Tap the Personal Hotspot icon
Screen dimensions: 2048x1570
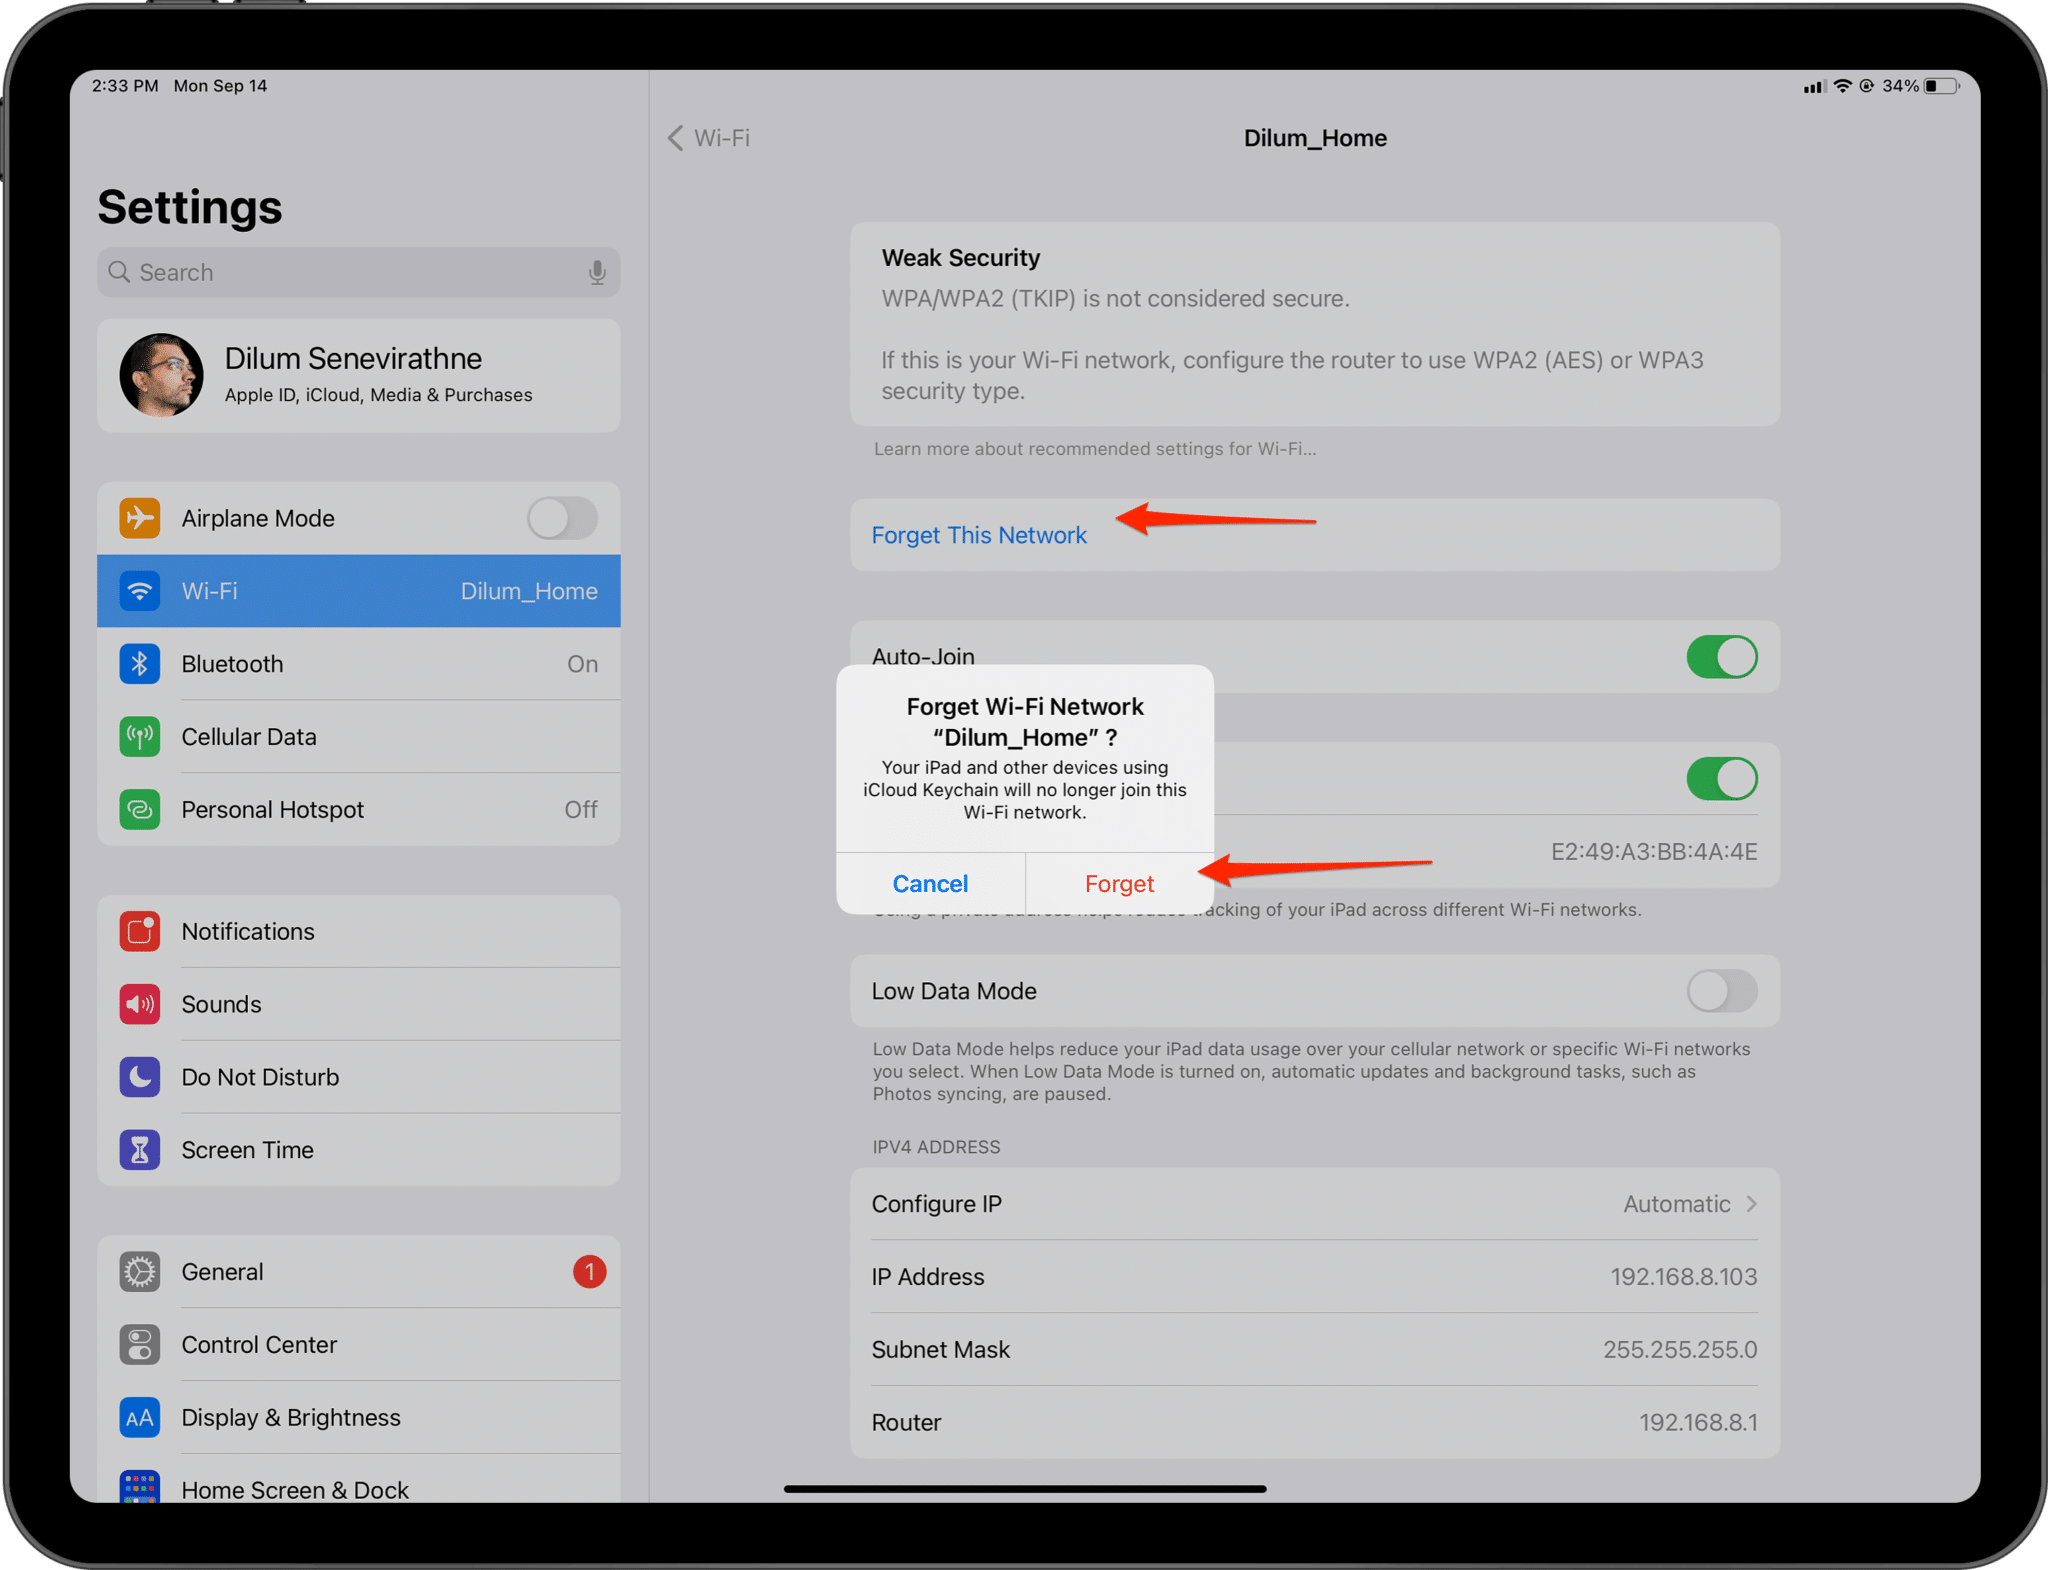(140, 809)
